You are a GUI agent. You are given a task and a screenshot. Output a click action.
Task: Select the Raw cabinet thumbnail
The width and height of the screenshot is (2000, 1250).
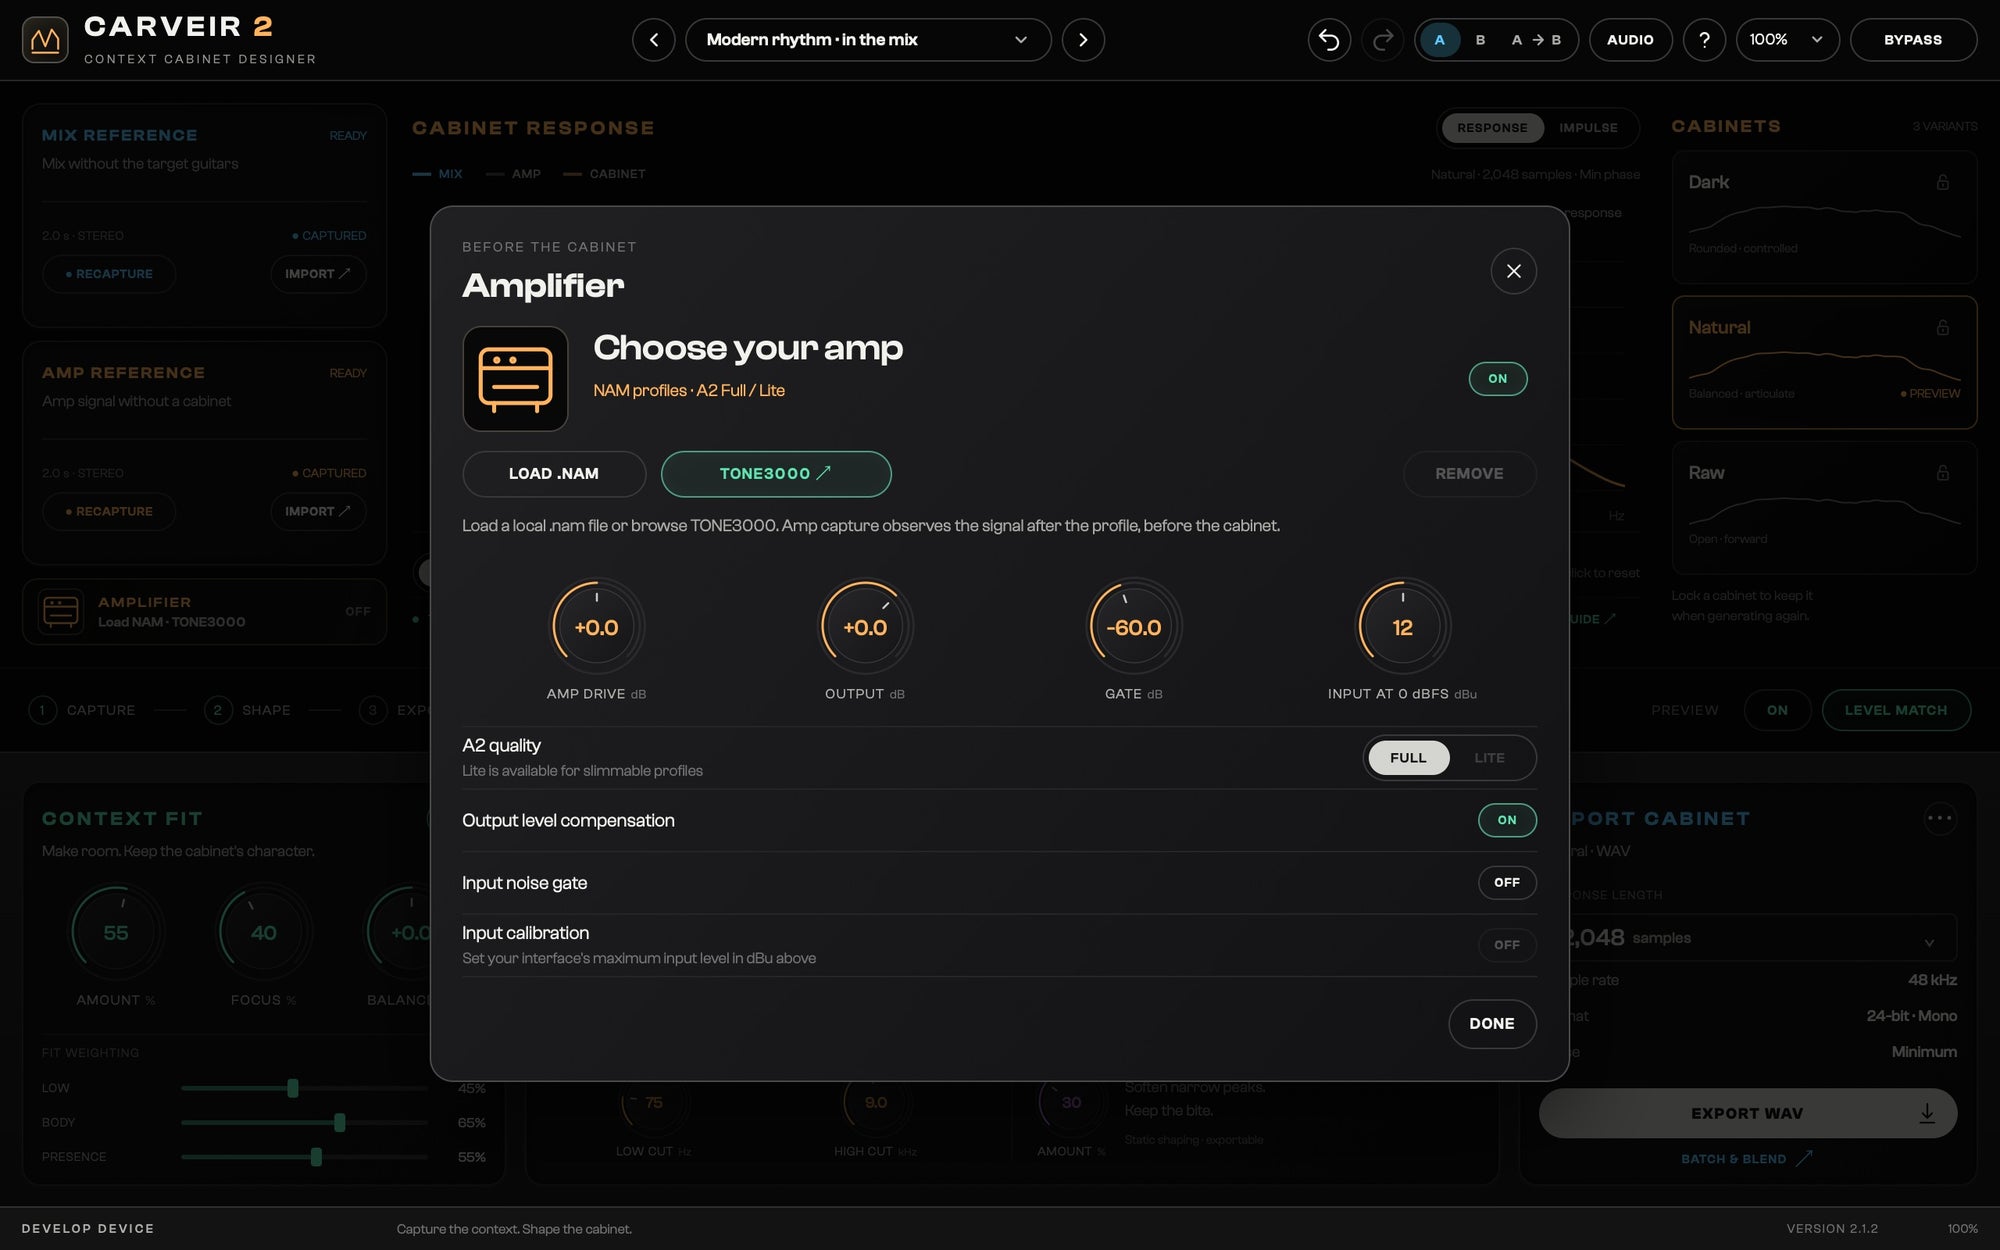pos(1824,507)
